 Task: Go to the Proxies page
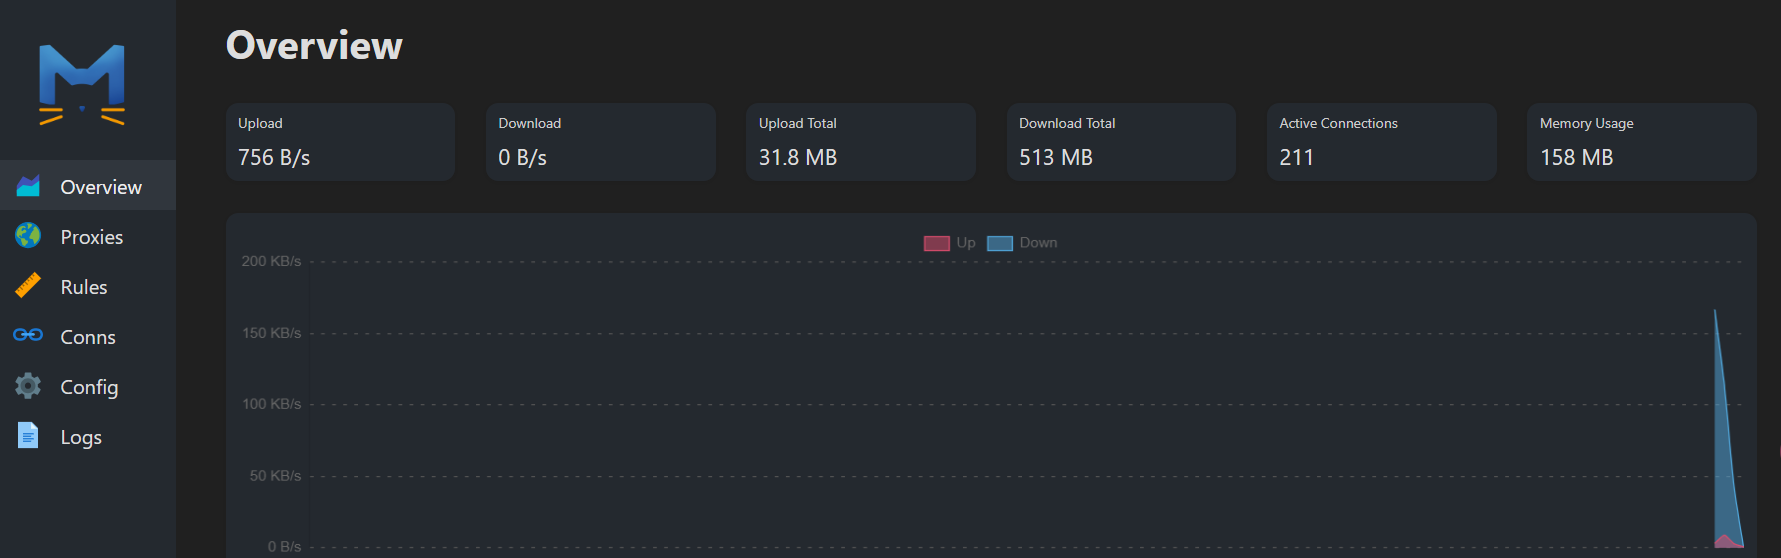[92, 237]
